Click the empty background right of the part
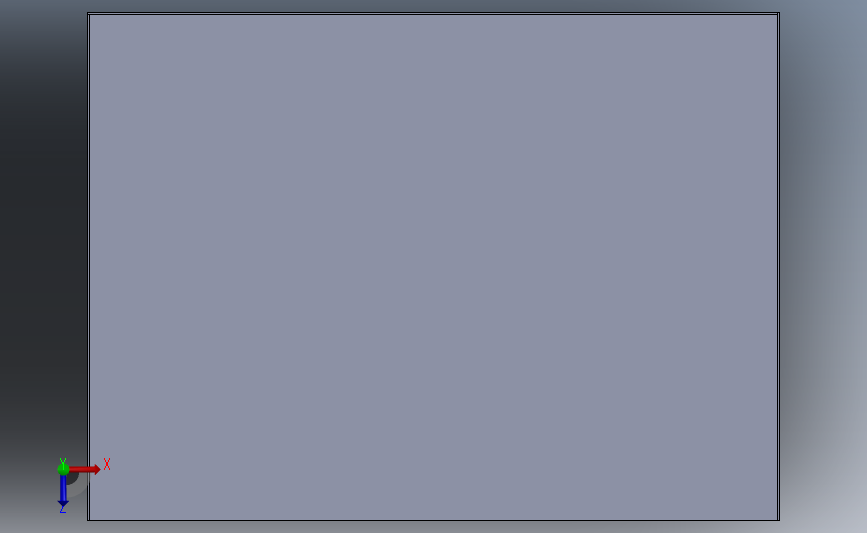 (823, 266)
